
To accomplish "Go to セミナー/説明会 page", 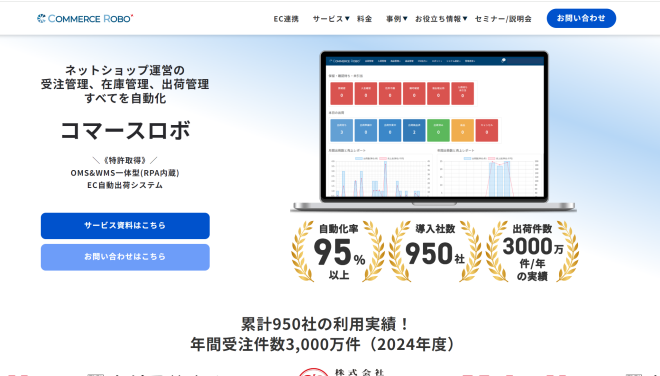I will pyautogui.click(x=503, y=19).
